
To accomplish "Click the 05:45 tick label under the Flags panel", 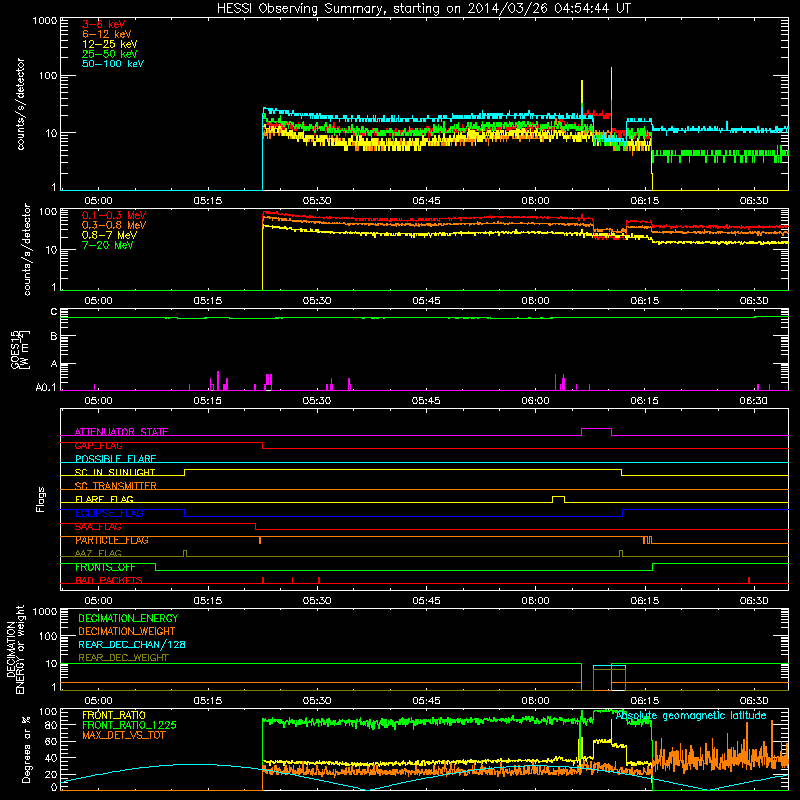I will point(426,601).
